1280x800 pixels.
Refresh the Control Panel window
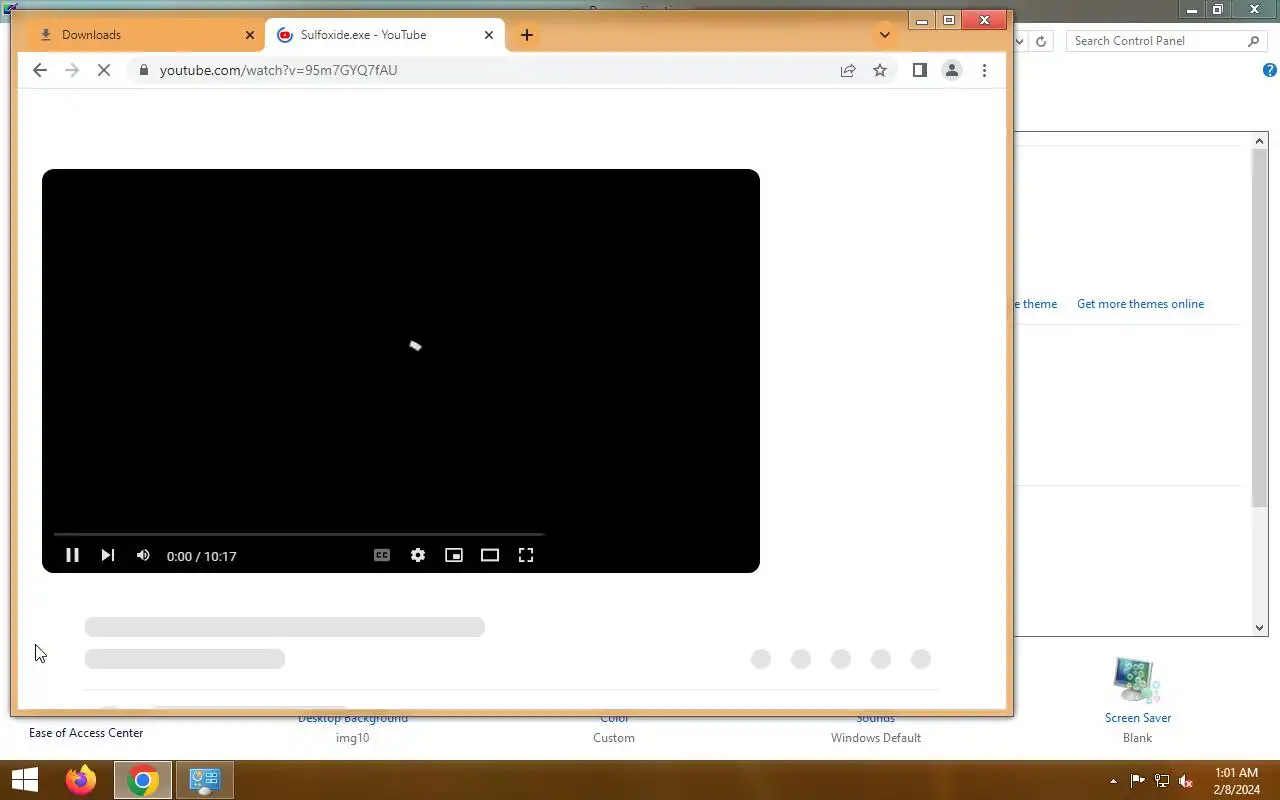(1041, 41)
